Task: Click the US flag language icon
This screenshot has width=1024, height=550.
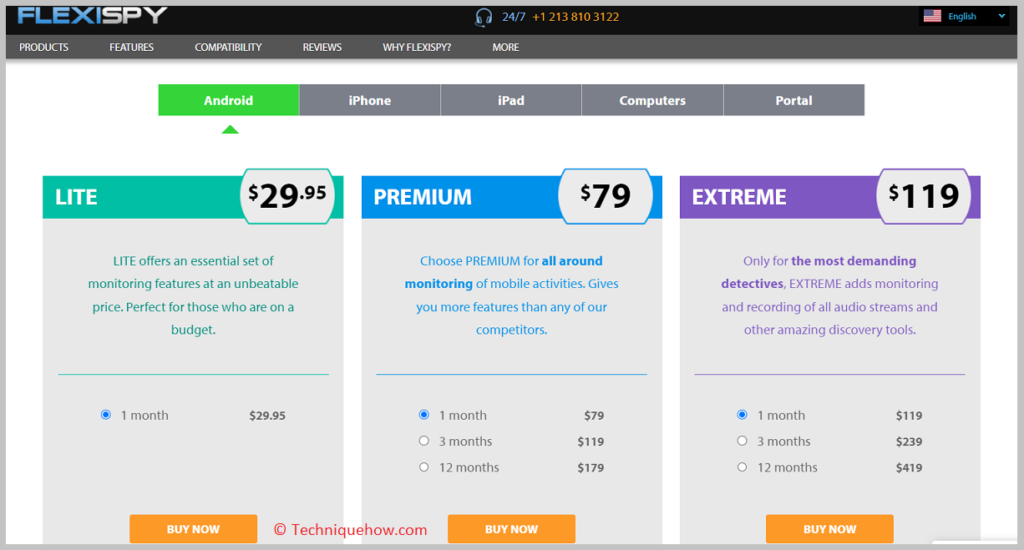Action: (x=932, y=16)
